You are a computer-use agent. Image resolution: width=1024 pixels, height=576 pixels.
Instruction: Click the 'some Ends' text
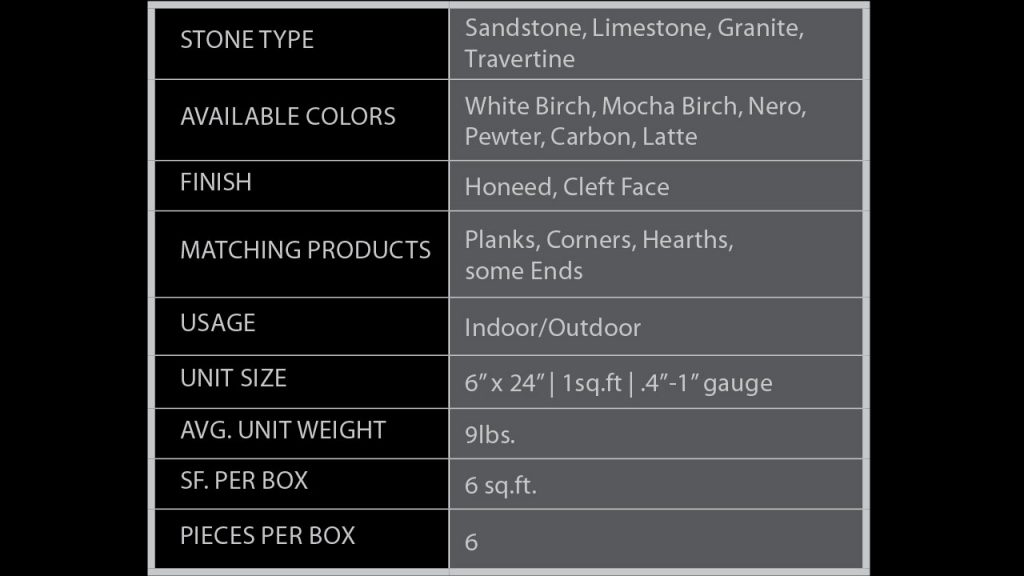click(524, 271)
